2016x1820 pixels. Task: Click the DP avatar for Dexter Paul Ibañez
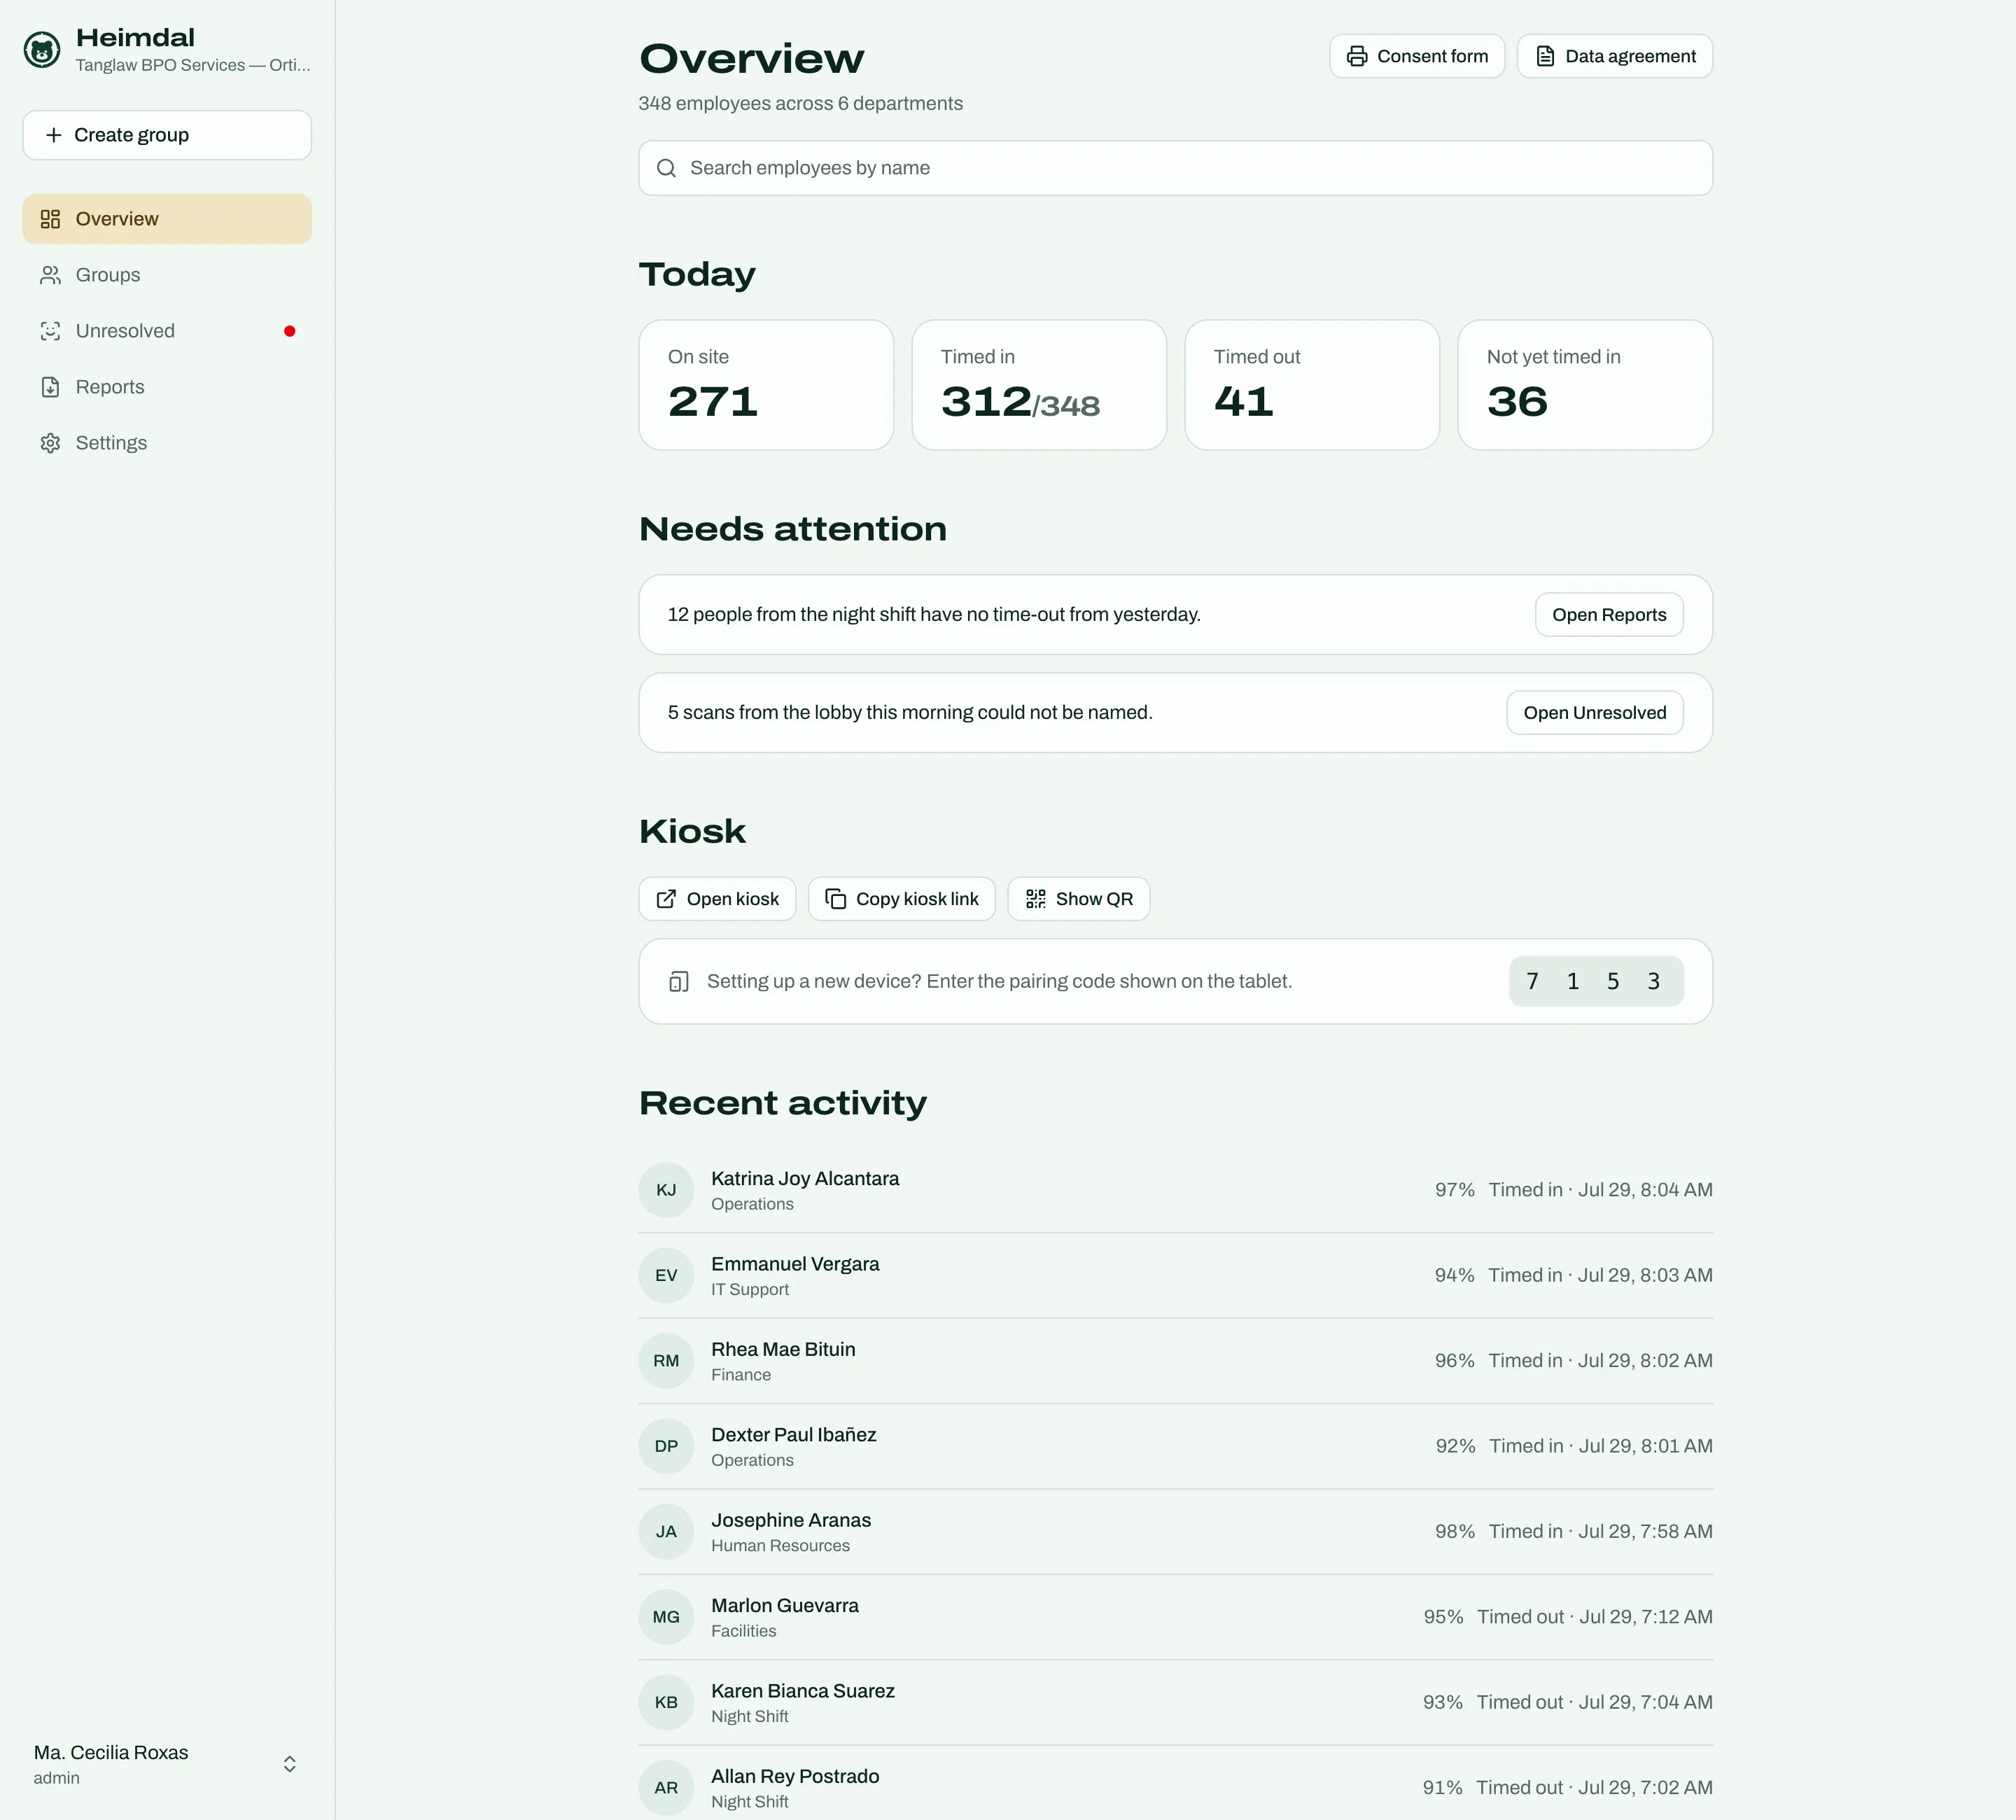pyautogui.click(x=666, y=1446)
